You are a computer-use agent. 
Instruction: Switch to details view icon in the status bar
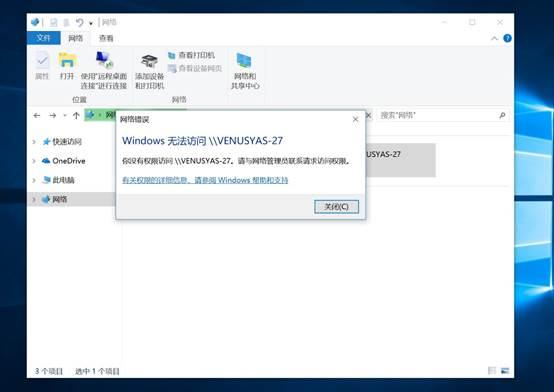coord(491,370)
